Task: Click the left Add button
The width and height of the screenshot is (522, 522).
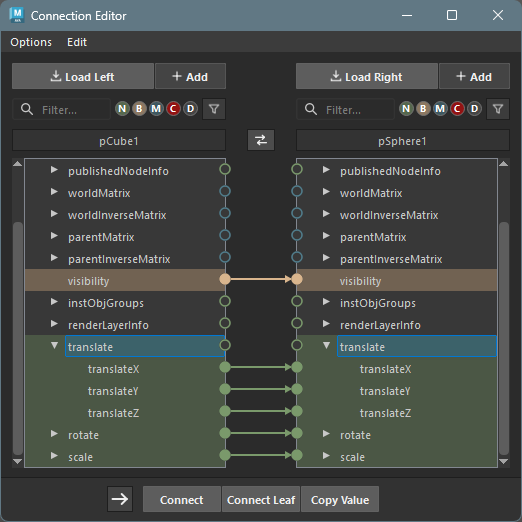Action: tap(190, 76)
